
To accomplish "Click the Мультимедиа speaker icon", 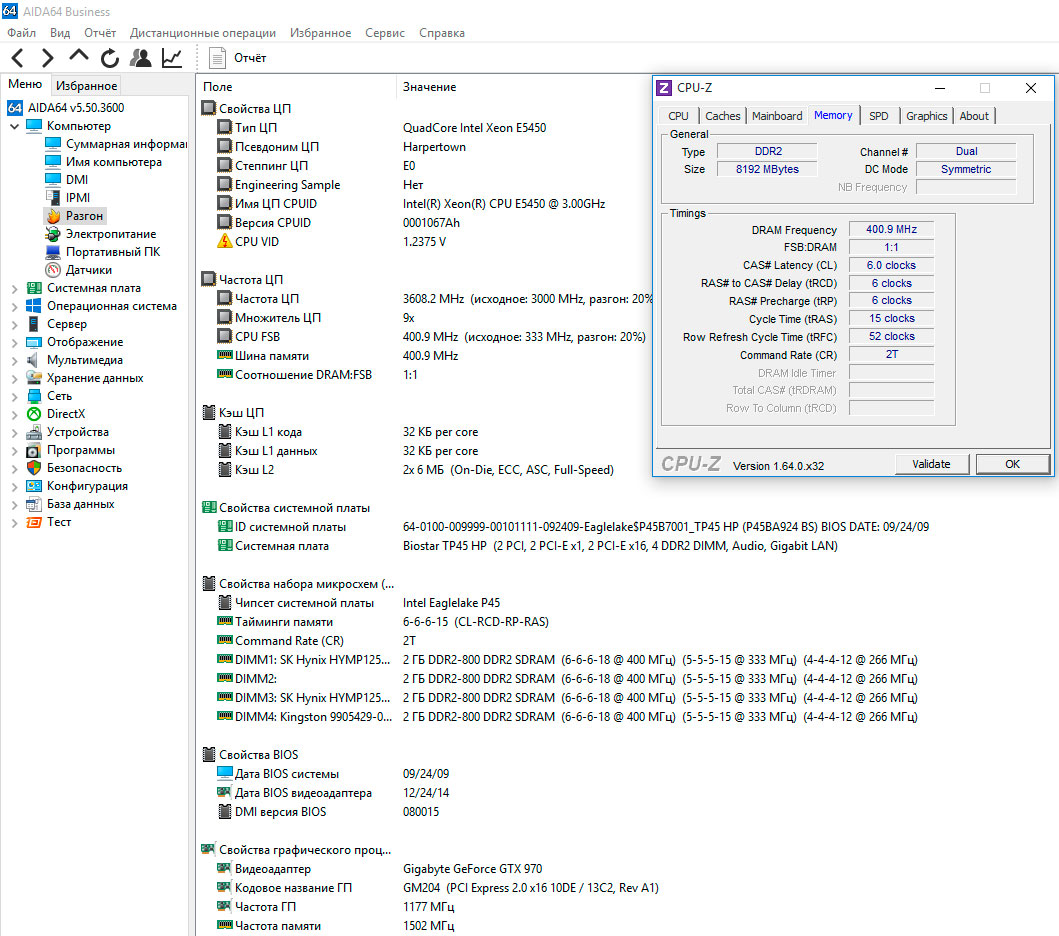I will [34, 360].
